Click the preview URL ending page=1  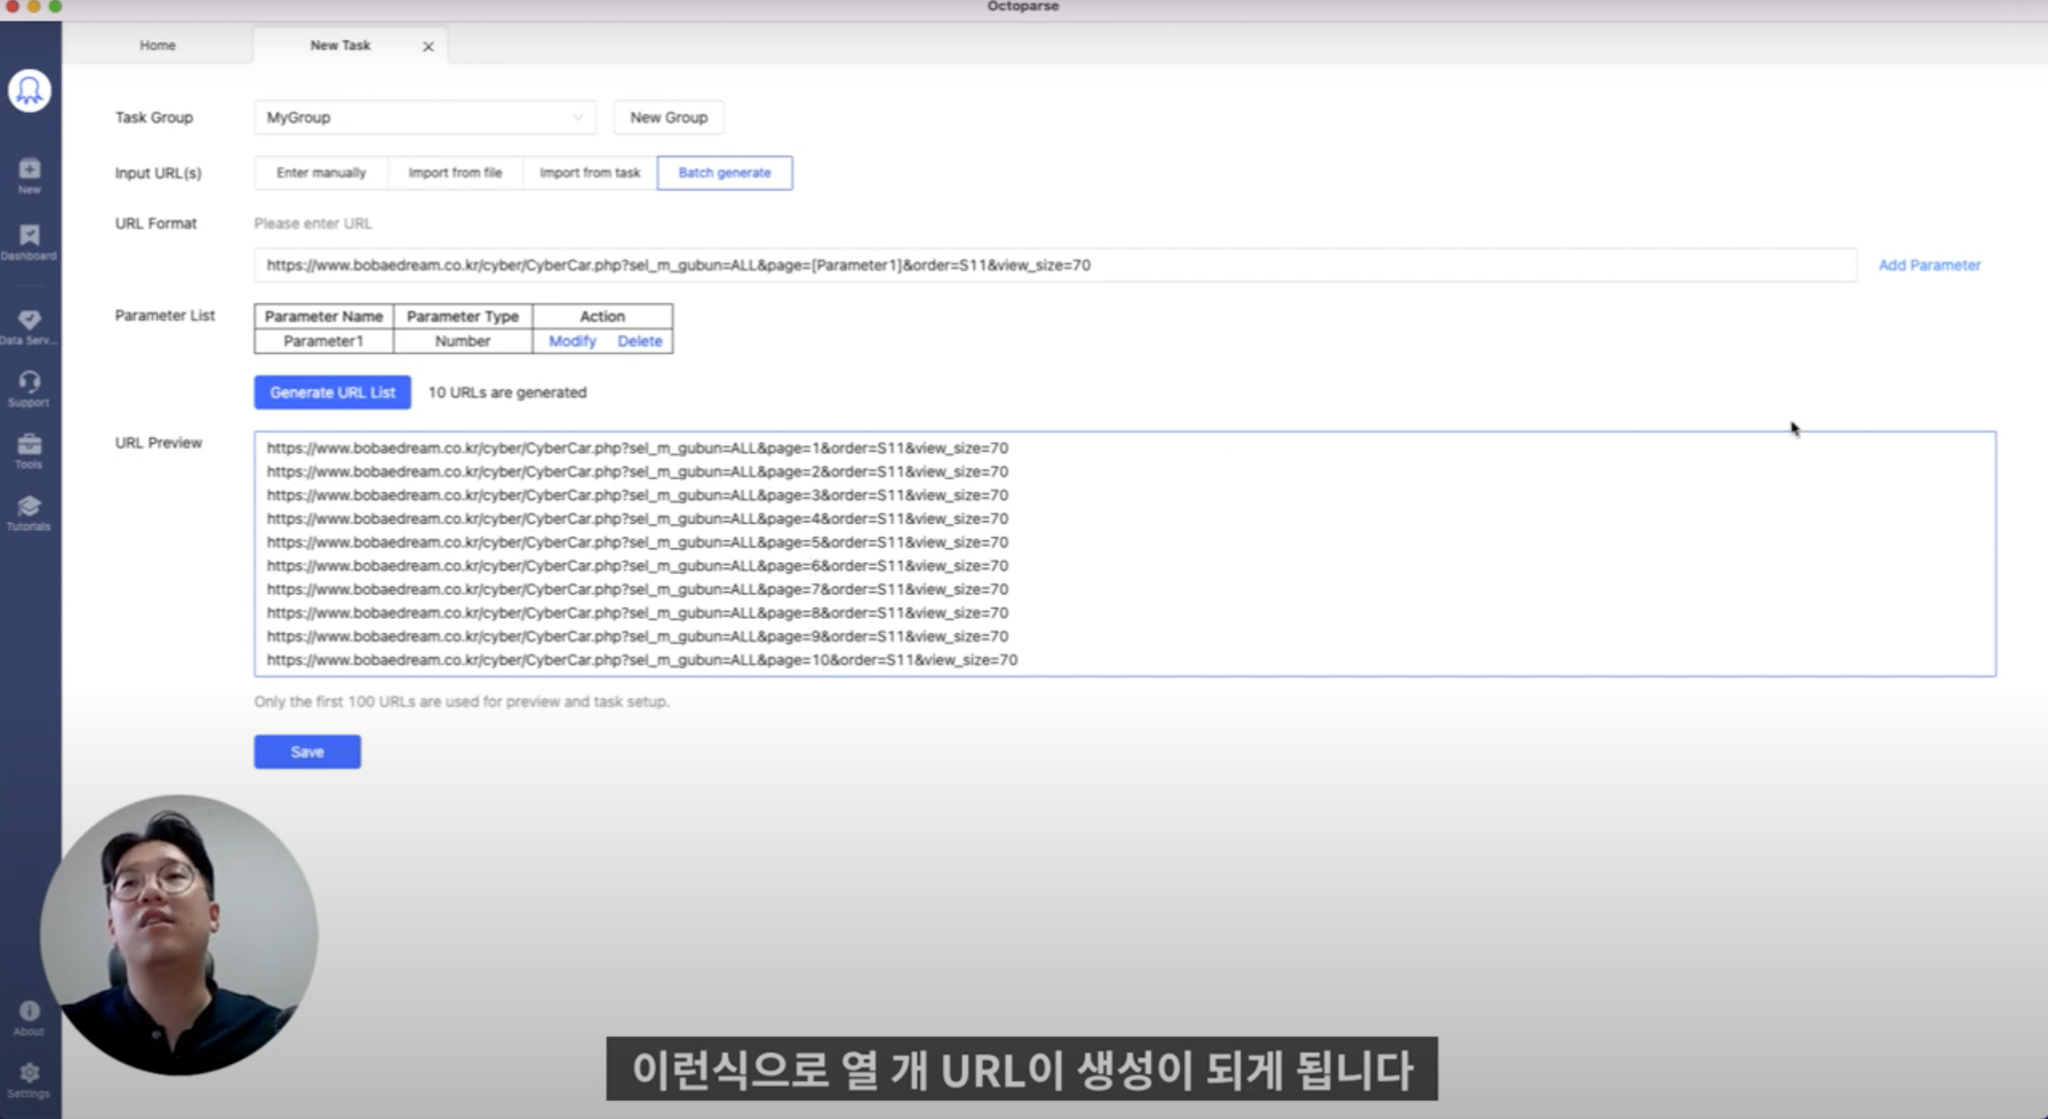click(x=637, y=448)
